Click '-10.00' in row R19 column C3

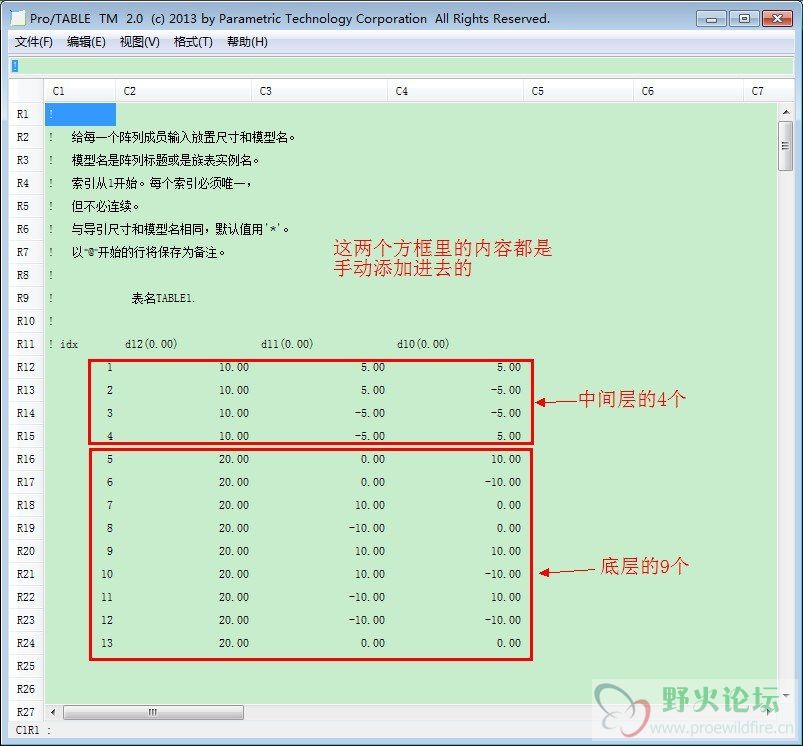tap(367, 528)
